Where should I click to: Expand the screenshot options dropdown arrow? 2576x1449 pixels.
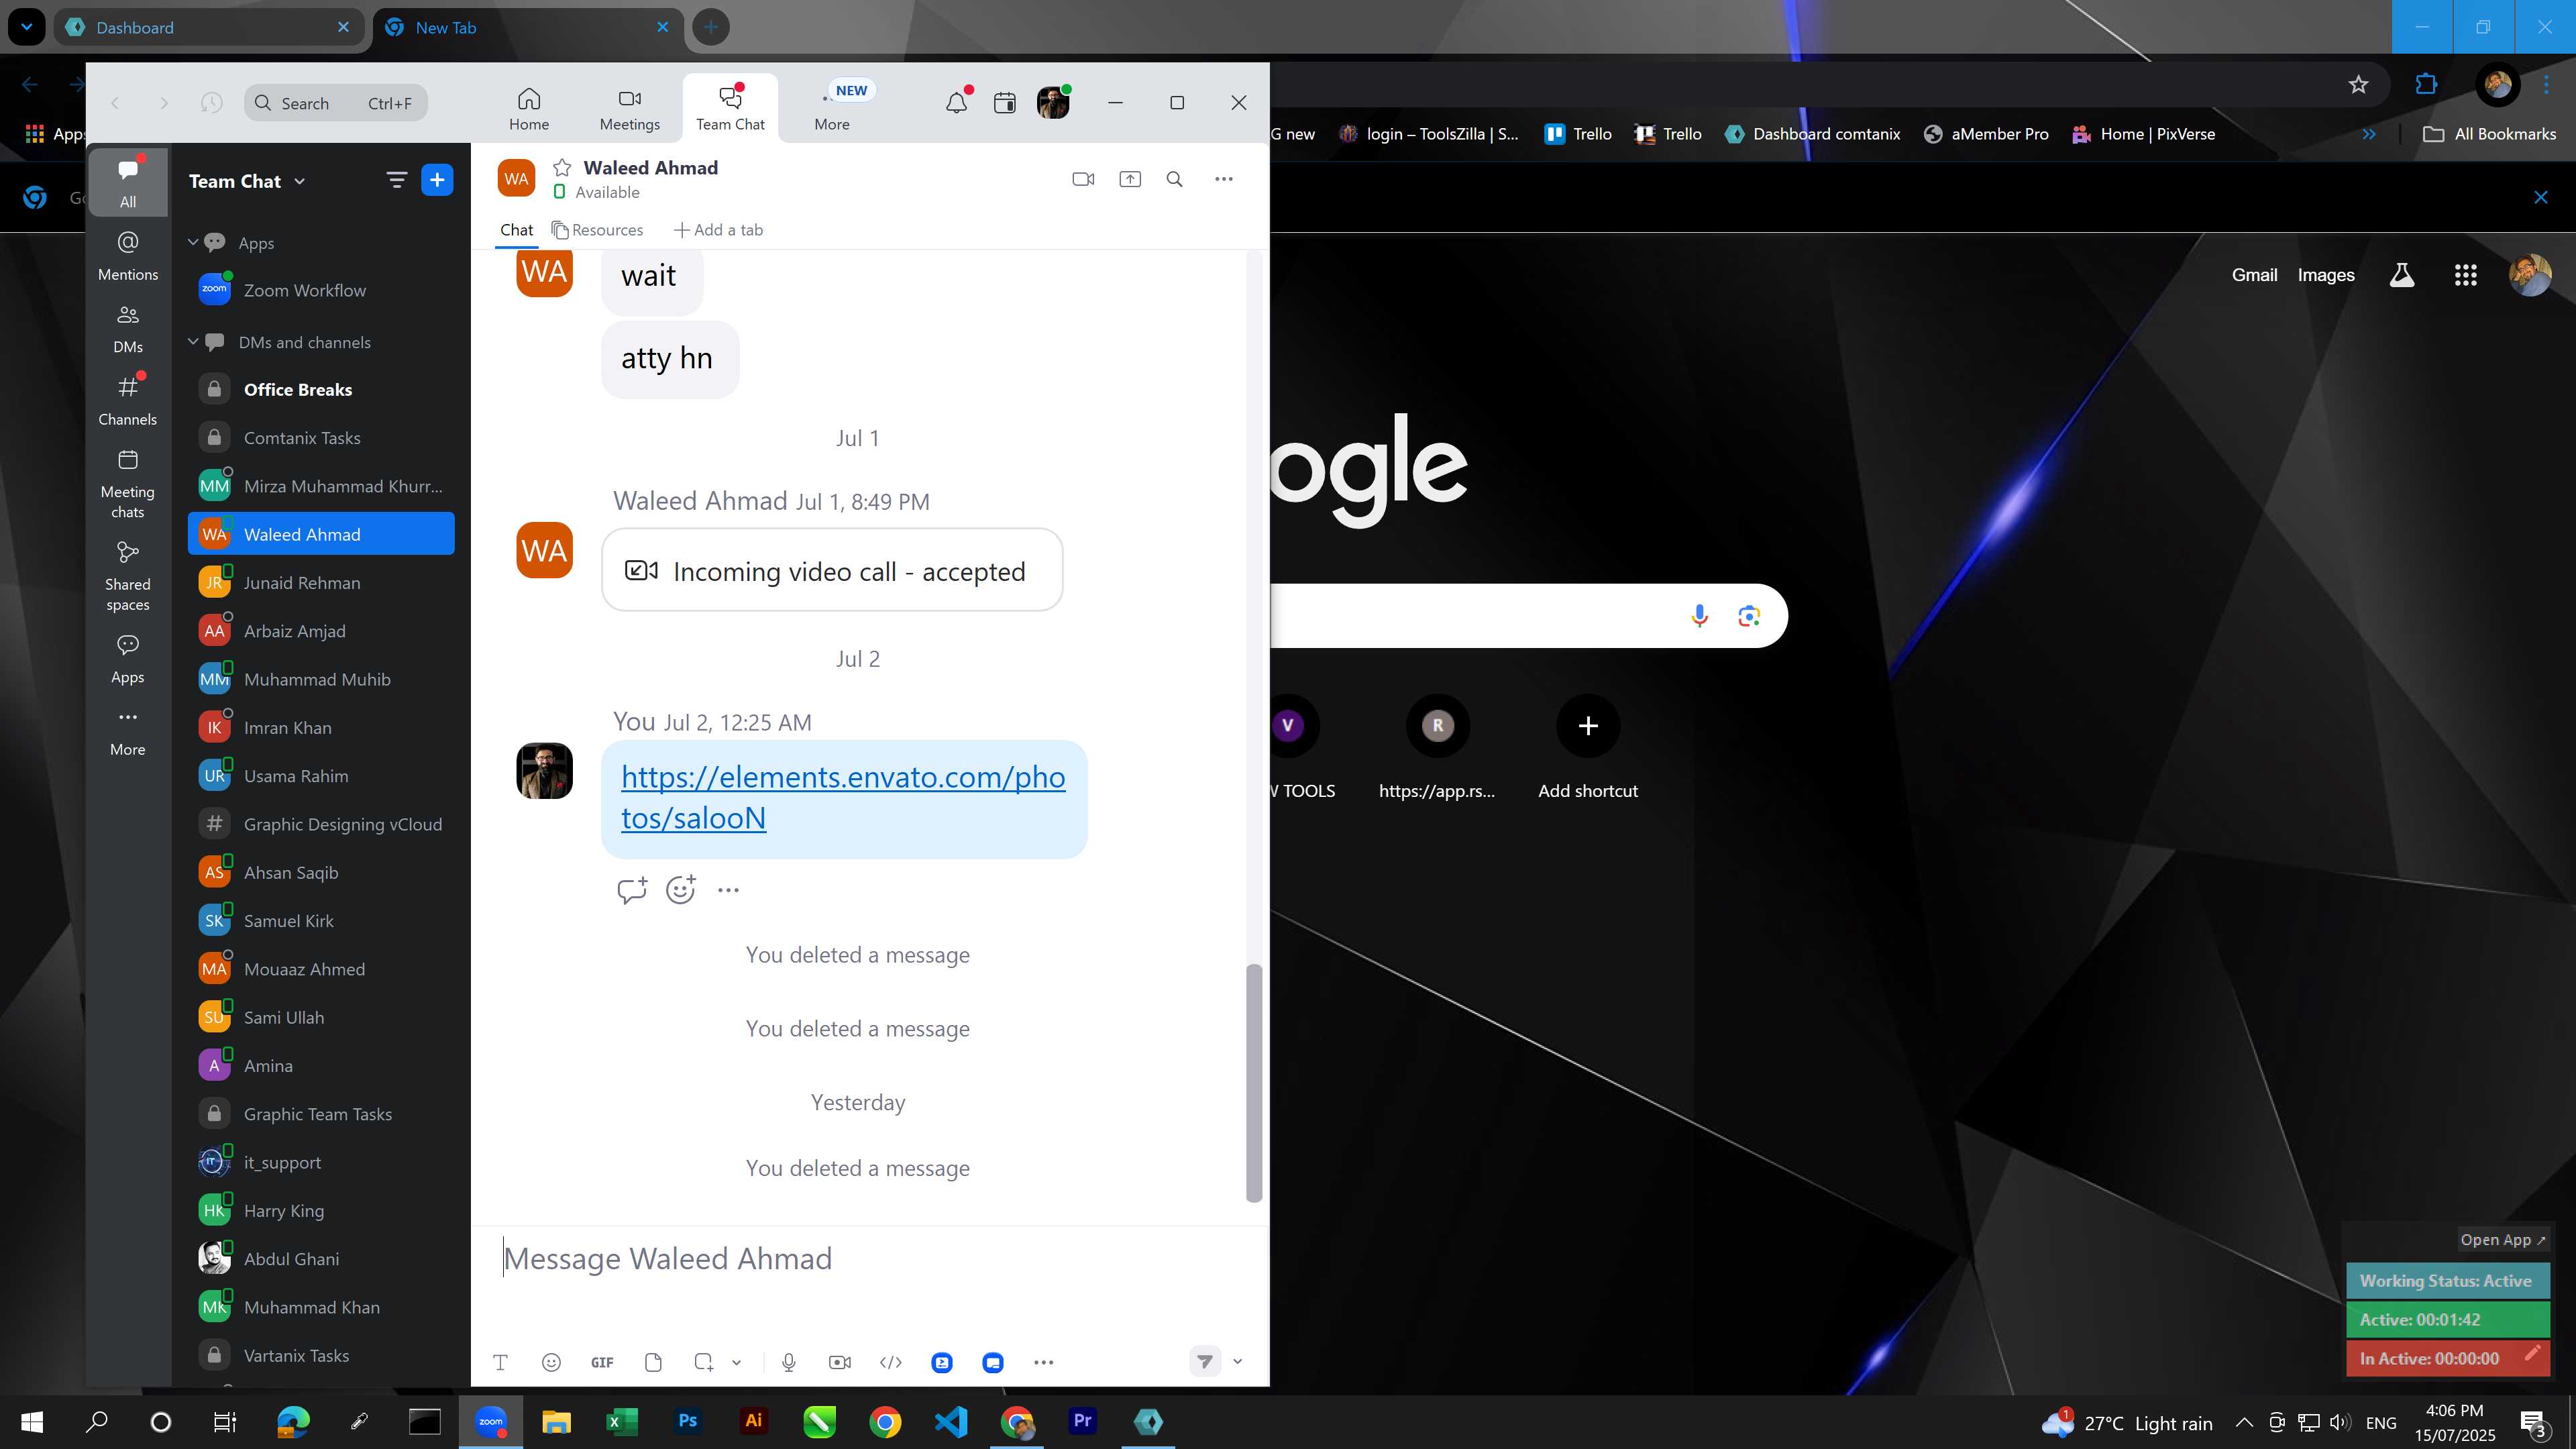point(736,1362)
